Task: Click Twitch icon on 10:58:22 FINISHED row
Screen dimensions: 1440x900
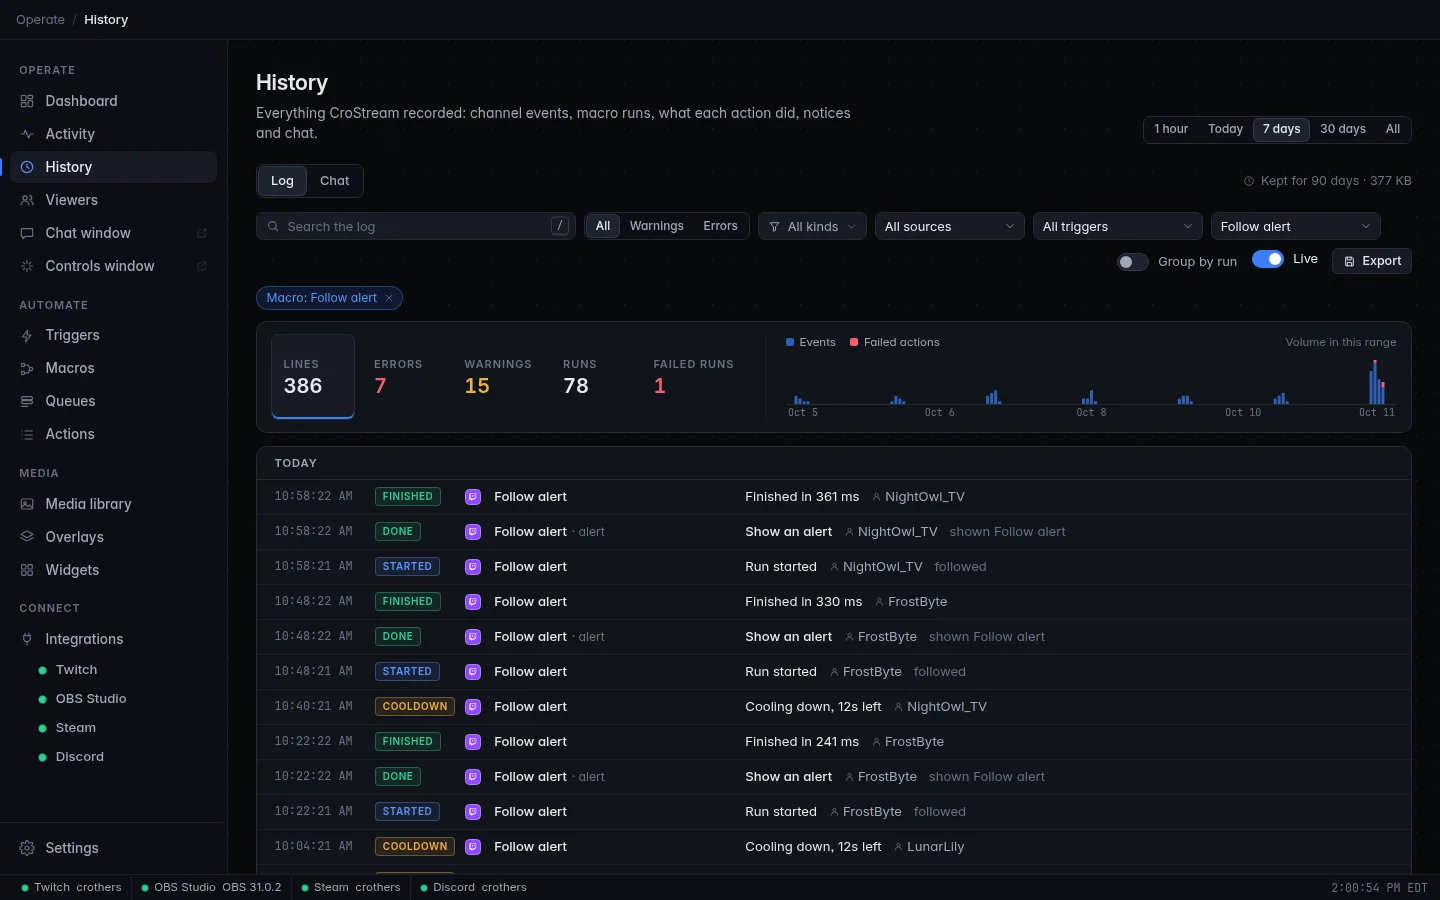Action: (x=473, y=497)
